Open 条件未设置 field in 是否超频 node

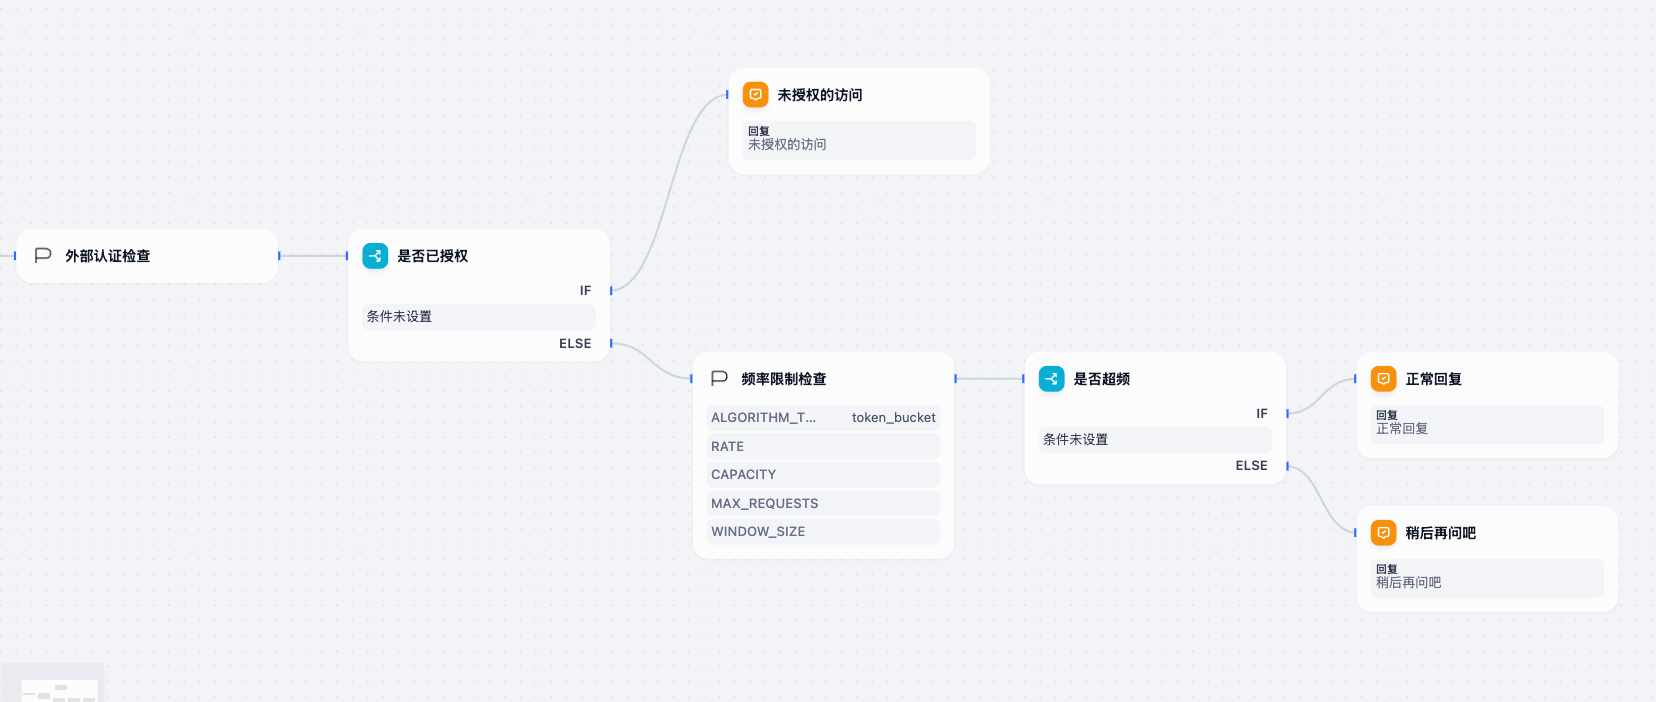1155,440
